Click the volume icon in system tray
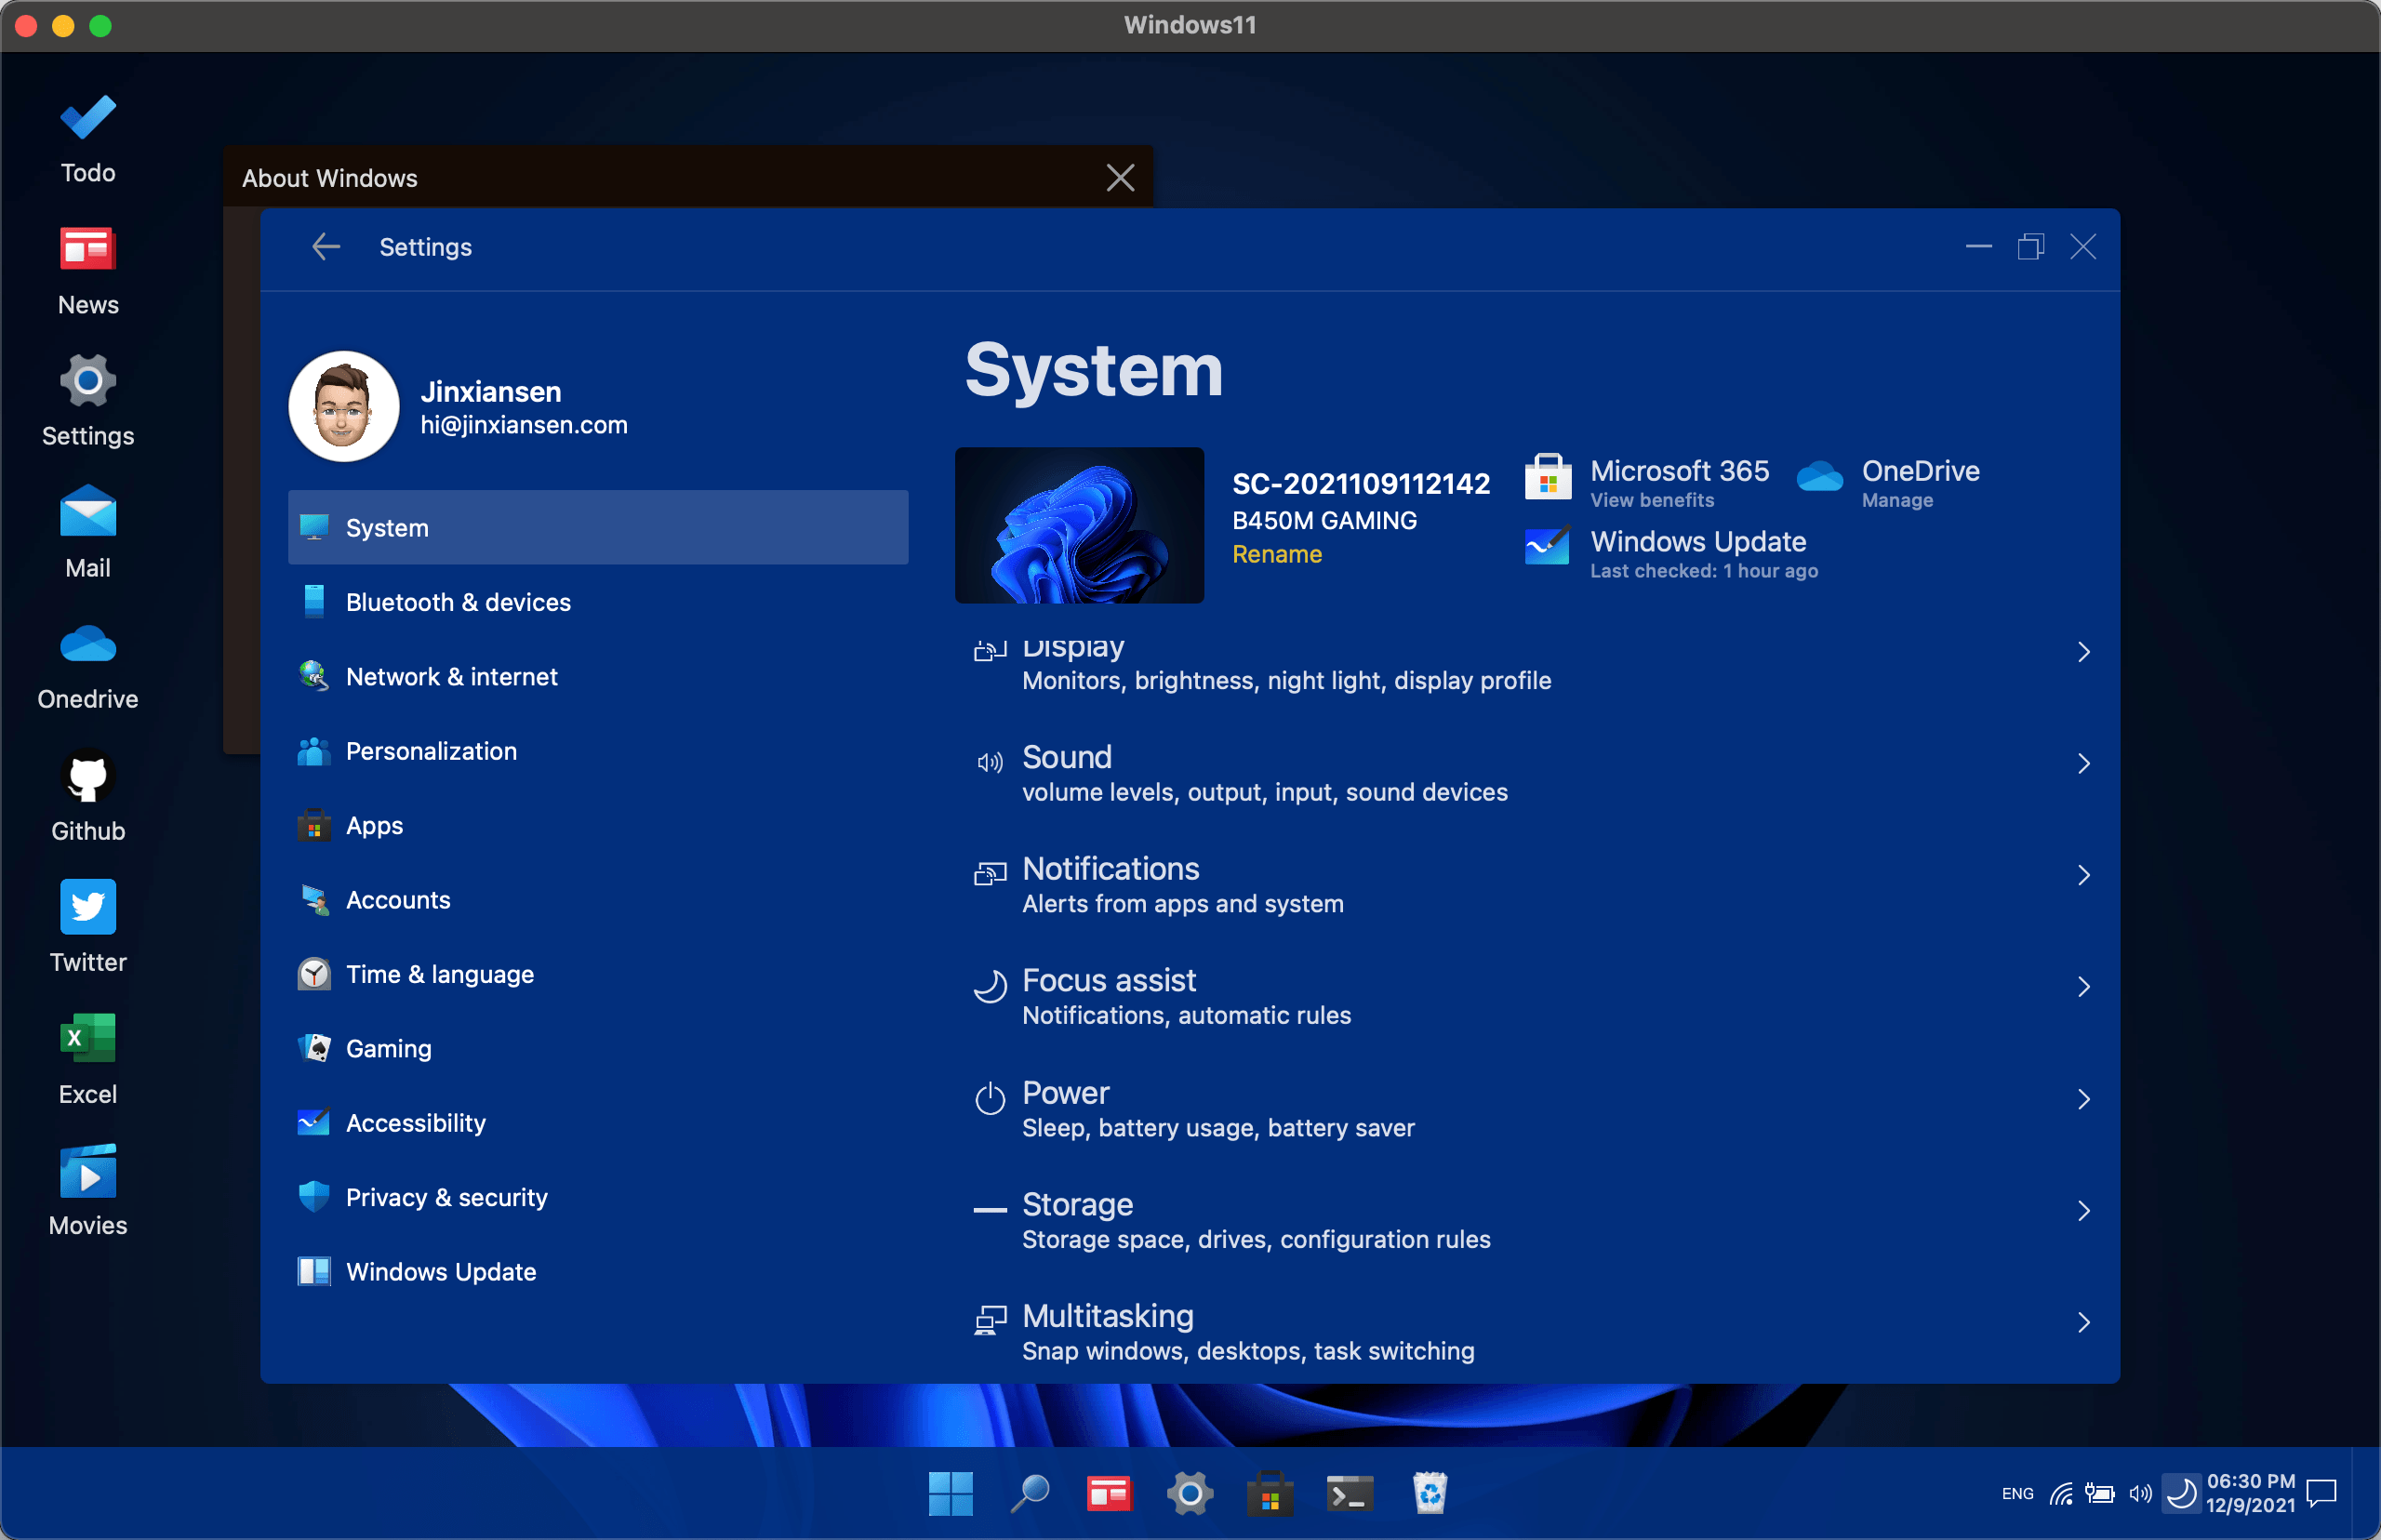 [x=2140, y=1494]
